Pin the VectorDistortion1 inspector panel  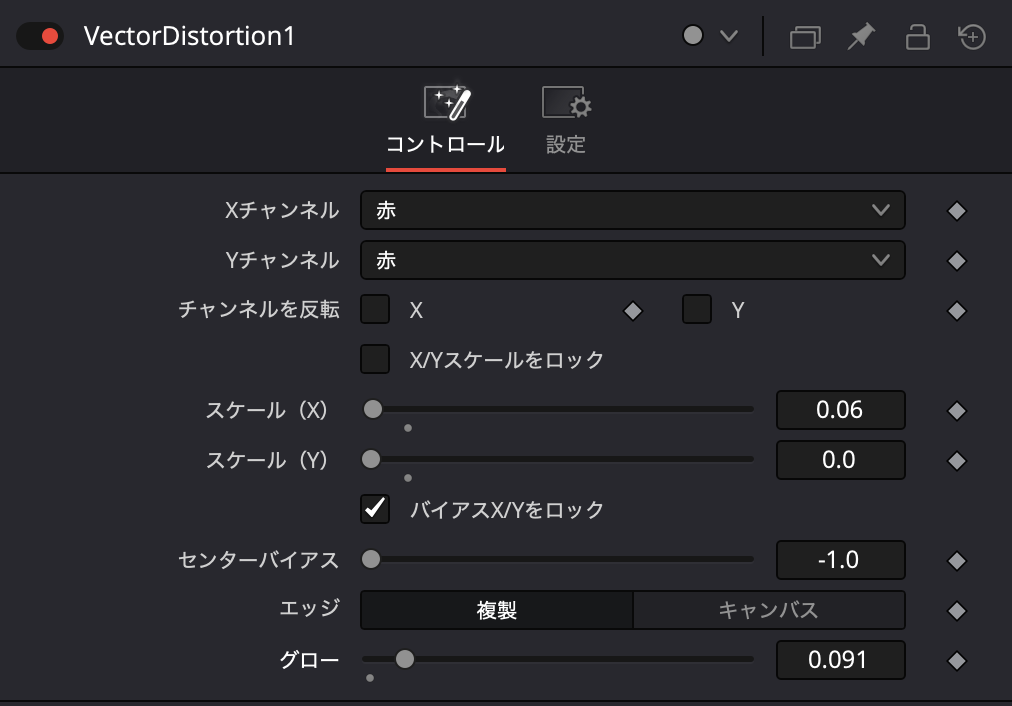(861, 36)
